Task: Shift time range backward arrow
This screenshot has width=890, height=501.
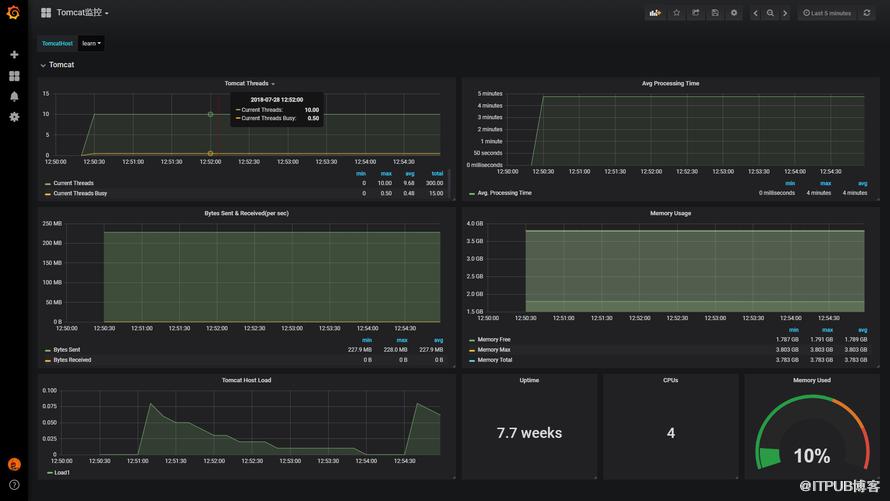Action: tap(755, 12)
